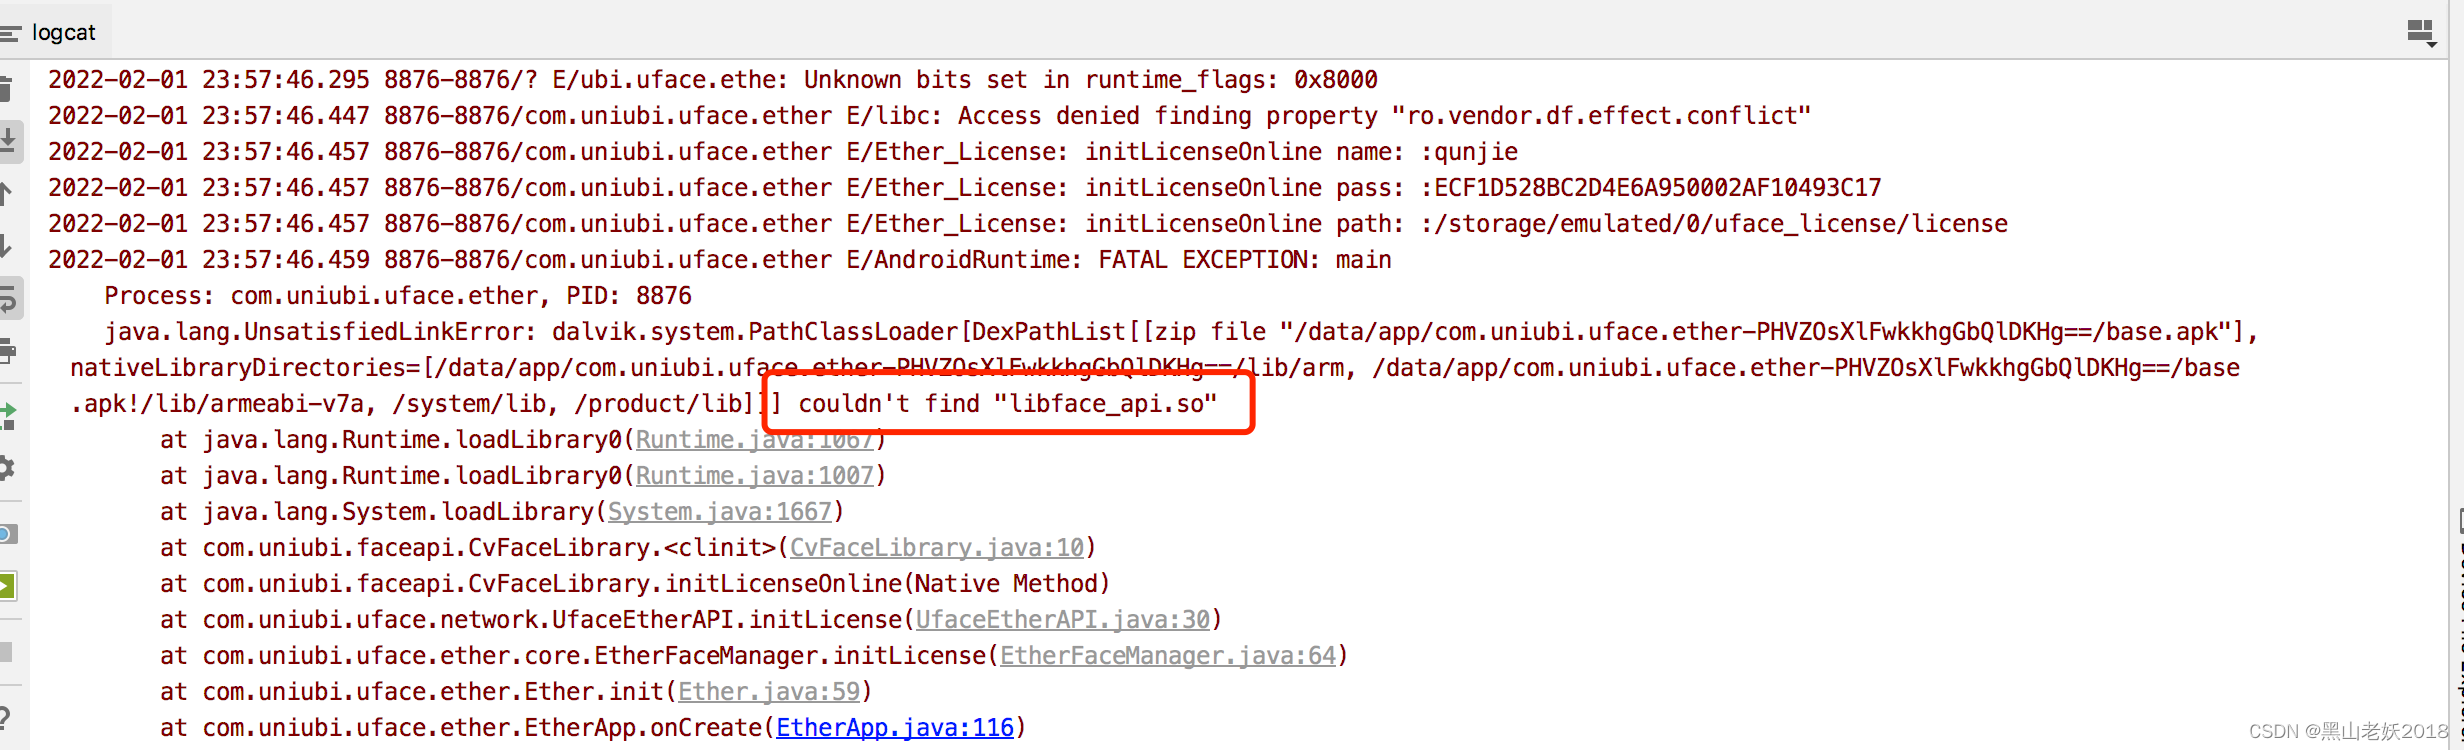2464x750 pixels.
Task: Click 'at java.lang.System.loadLibrary' text
Action: (x=377, y=512)
